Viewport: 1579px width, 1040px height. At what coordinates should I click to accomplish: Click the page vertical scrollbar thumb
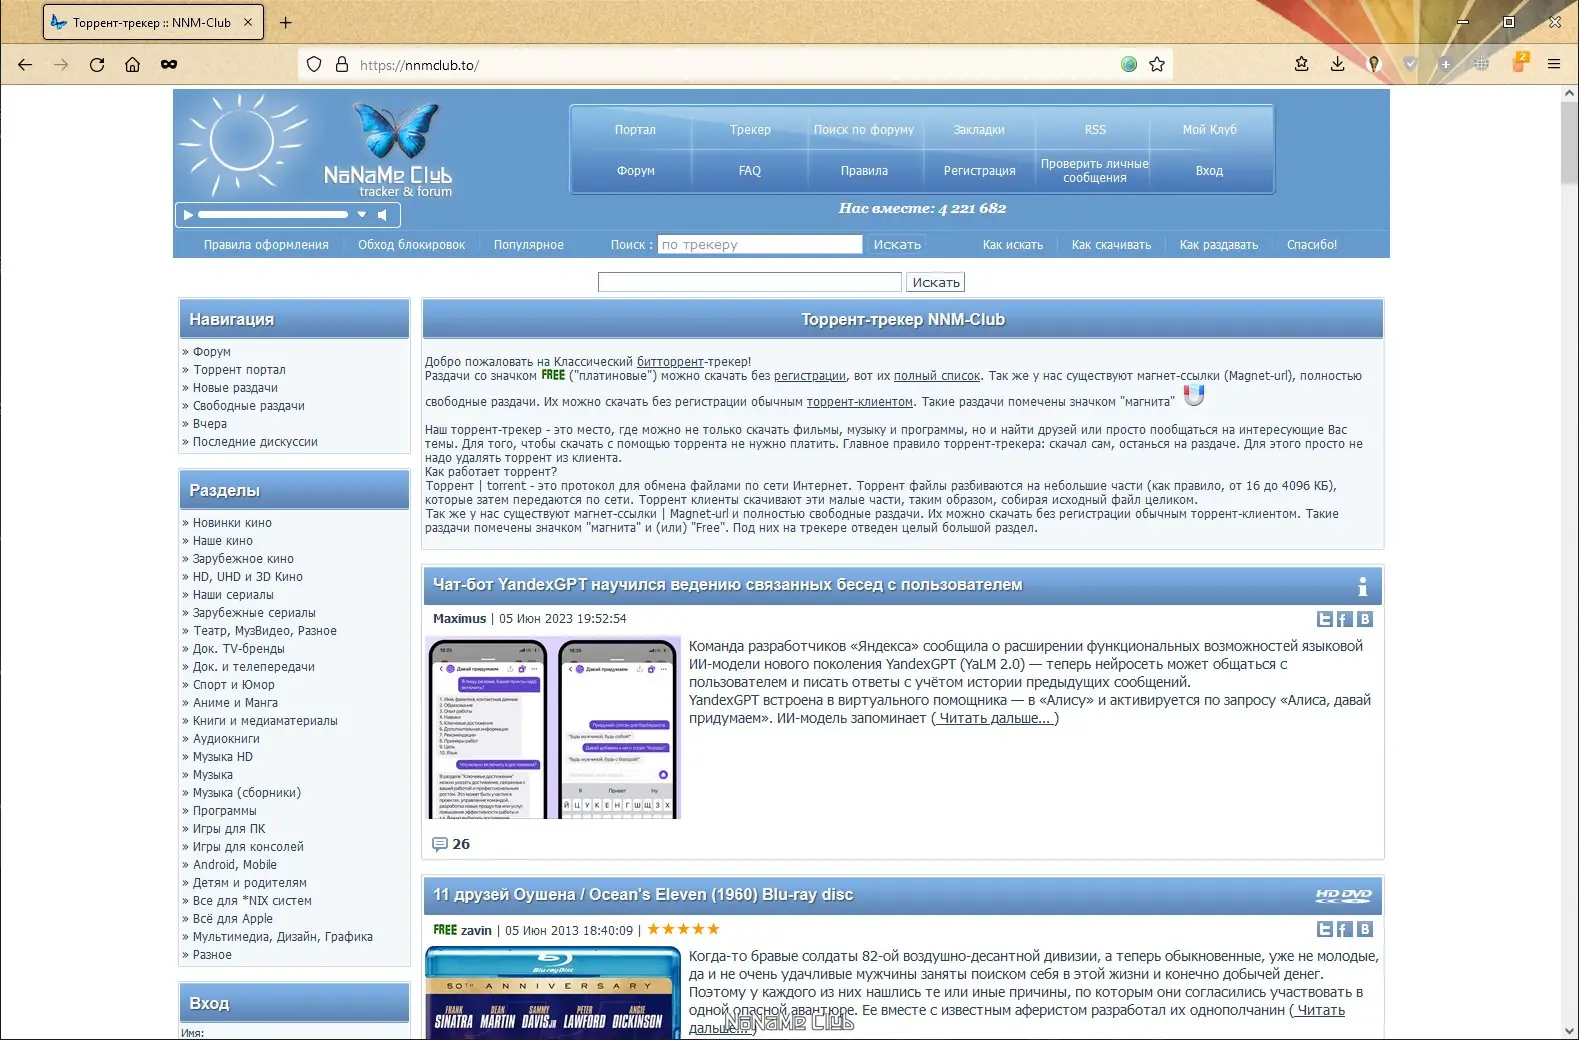(1569, 143)
